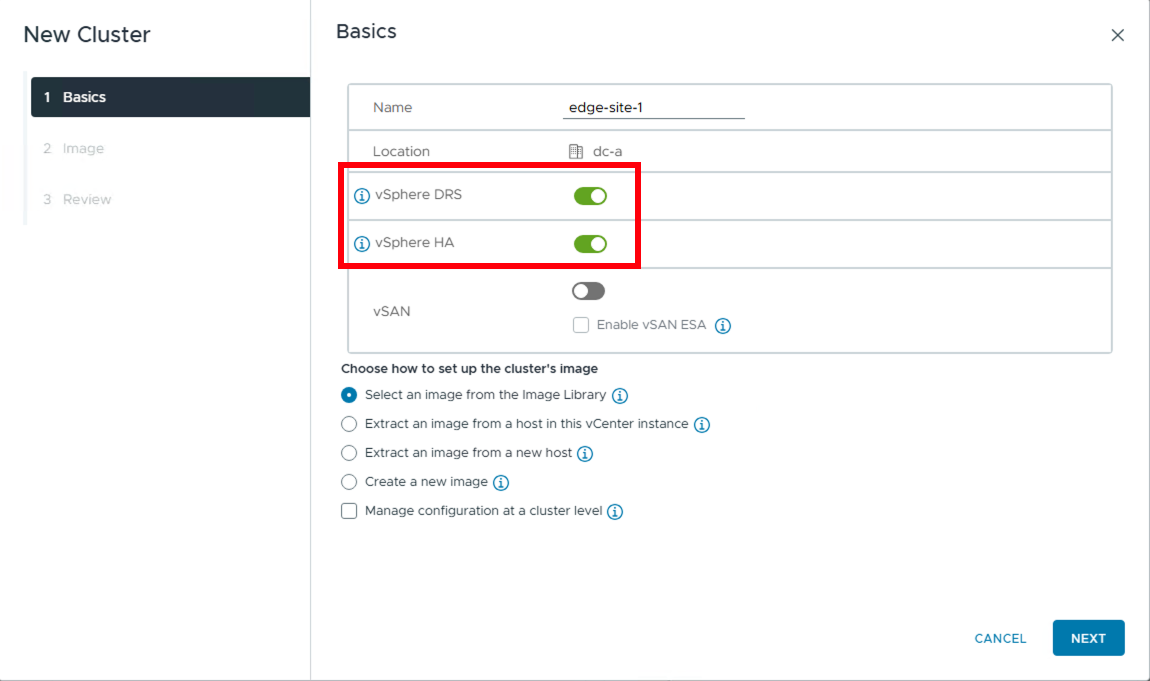Open the vSphere DRS info tooltip icon
The image size is (1150, 681).
(361, 195)
